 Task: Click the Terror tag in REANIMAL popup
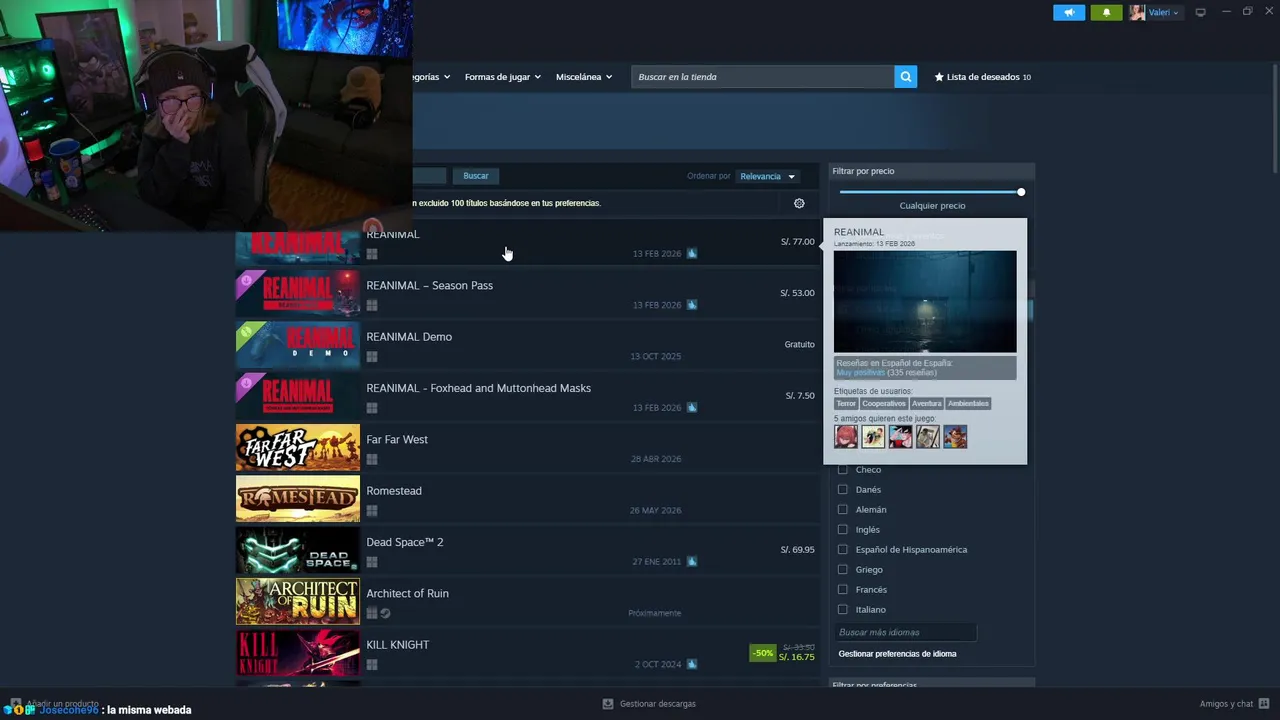click(x=846, y=403)
